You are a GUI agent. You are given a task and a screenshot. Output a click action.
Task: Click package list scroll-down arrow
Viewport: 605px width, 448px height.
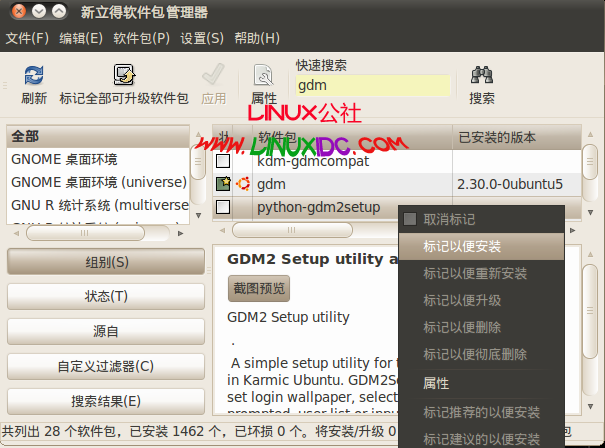point(590,212)
